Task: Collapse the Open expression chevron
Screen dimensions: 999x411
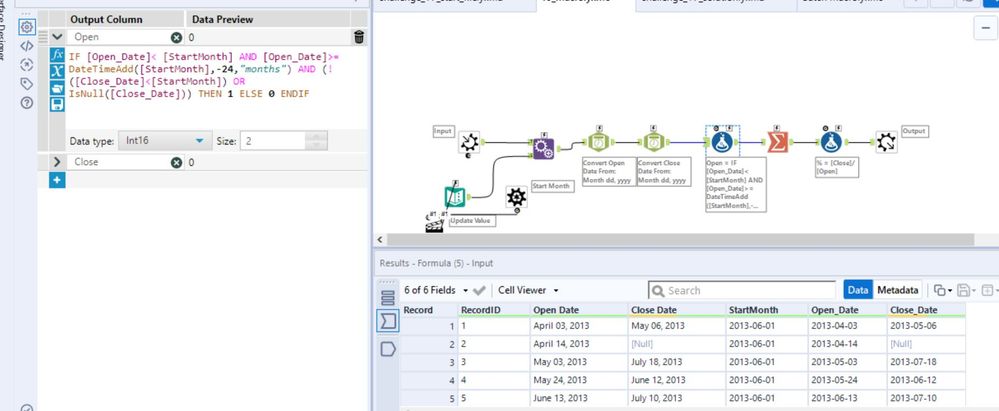Action: coord(57,37)
